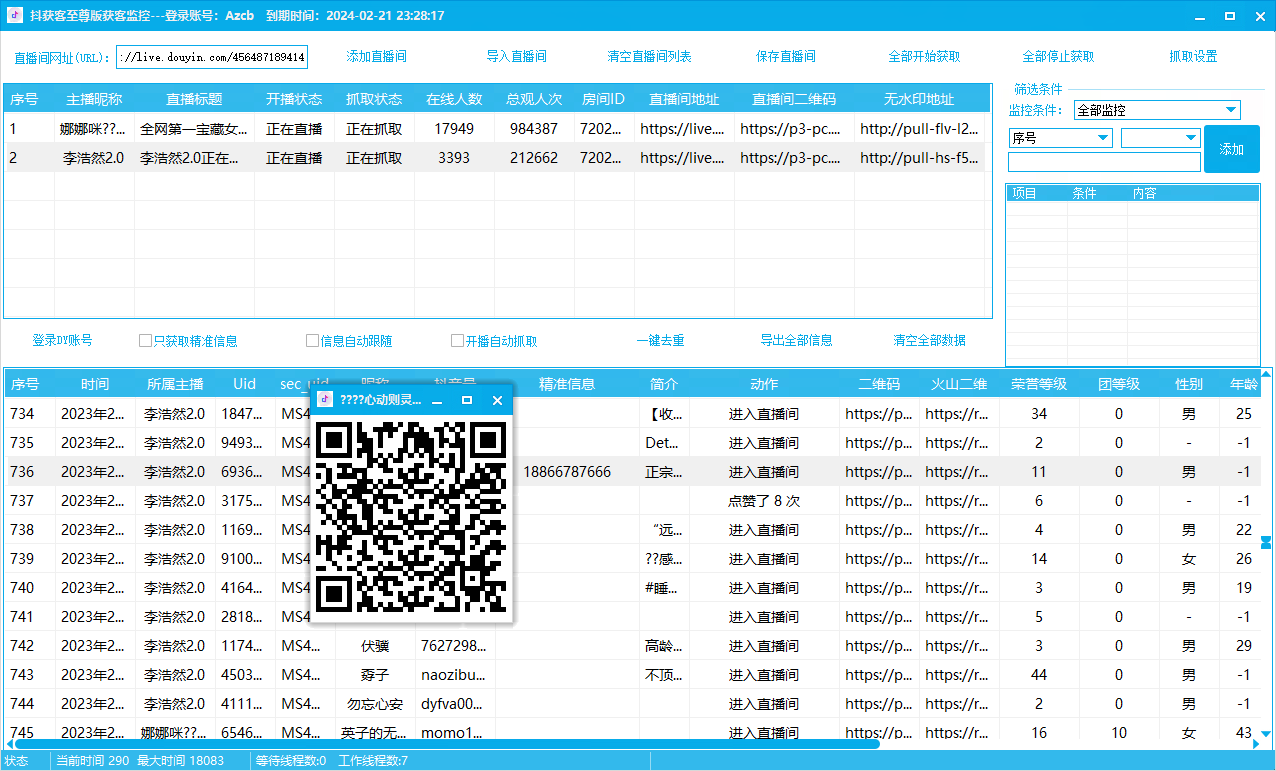Maximize the QR code popup window

click(x=467, y=400)
